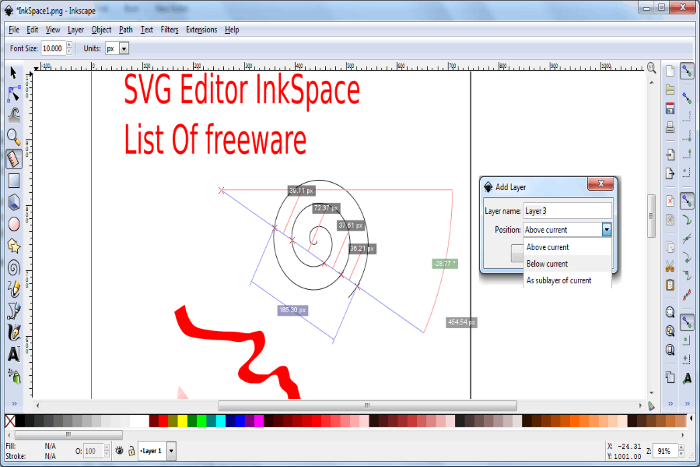The height and width of the screenshot is (467, 700).
Task: Pick the Zoom magnifier tool
Action: coord(14,136)
